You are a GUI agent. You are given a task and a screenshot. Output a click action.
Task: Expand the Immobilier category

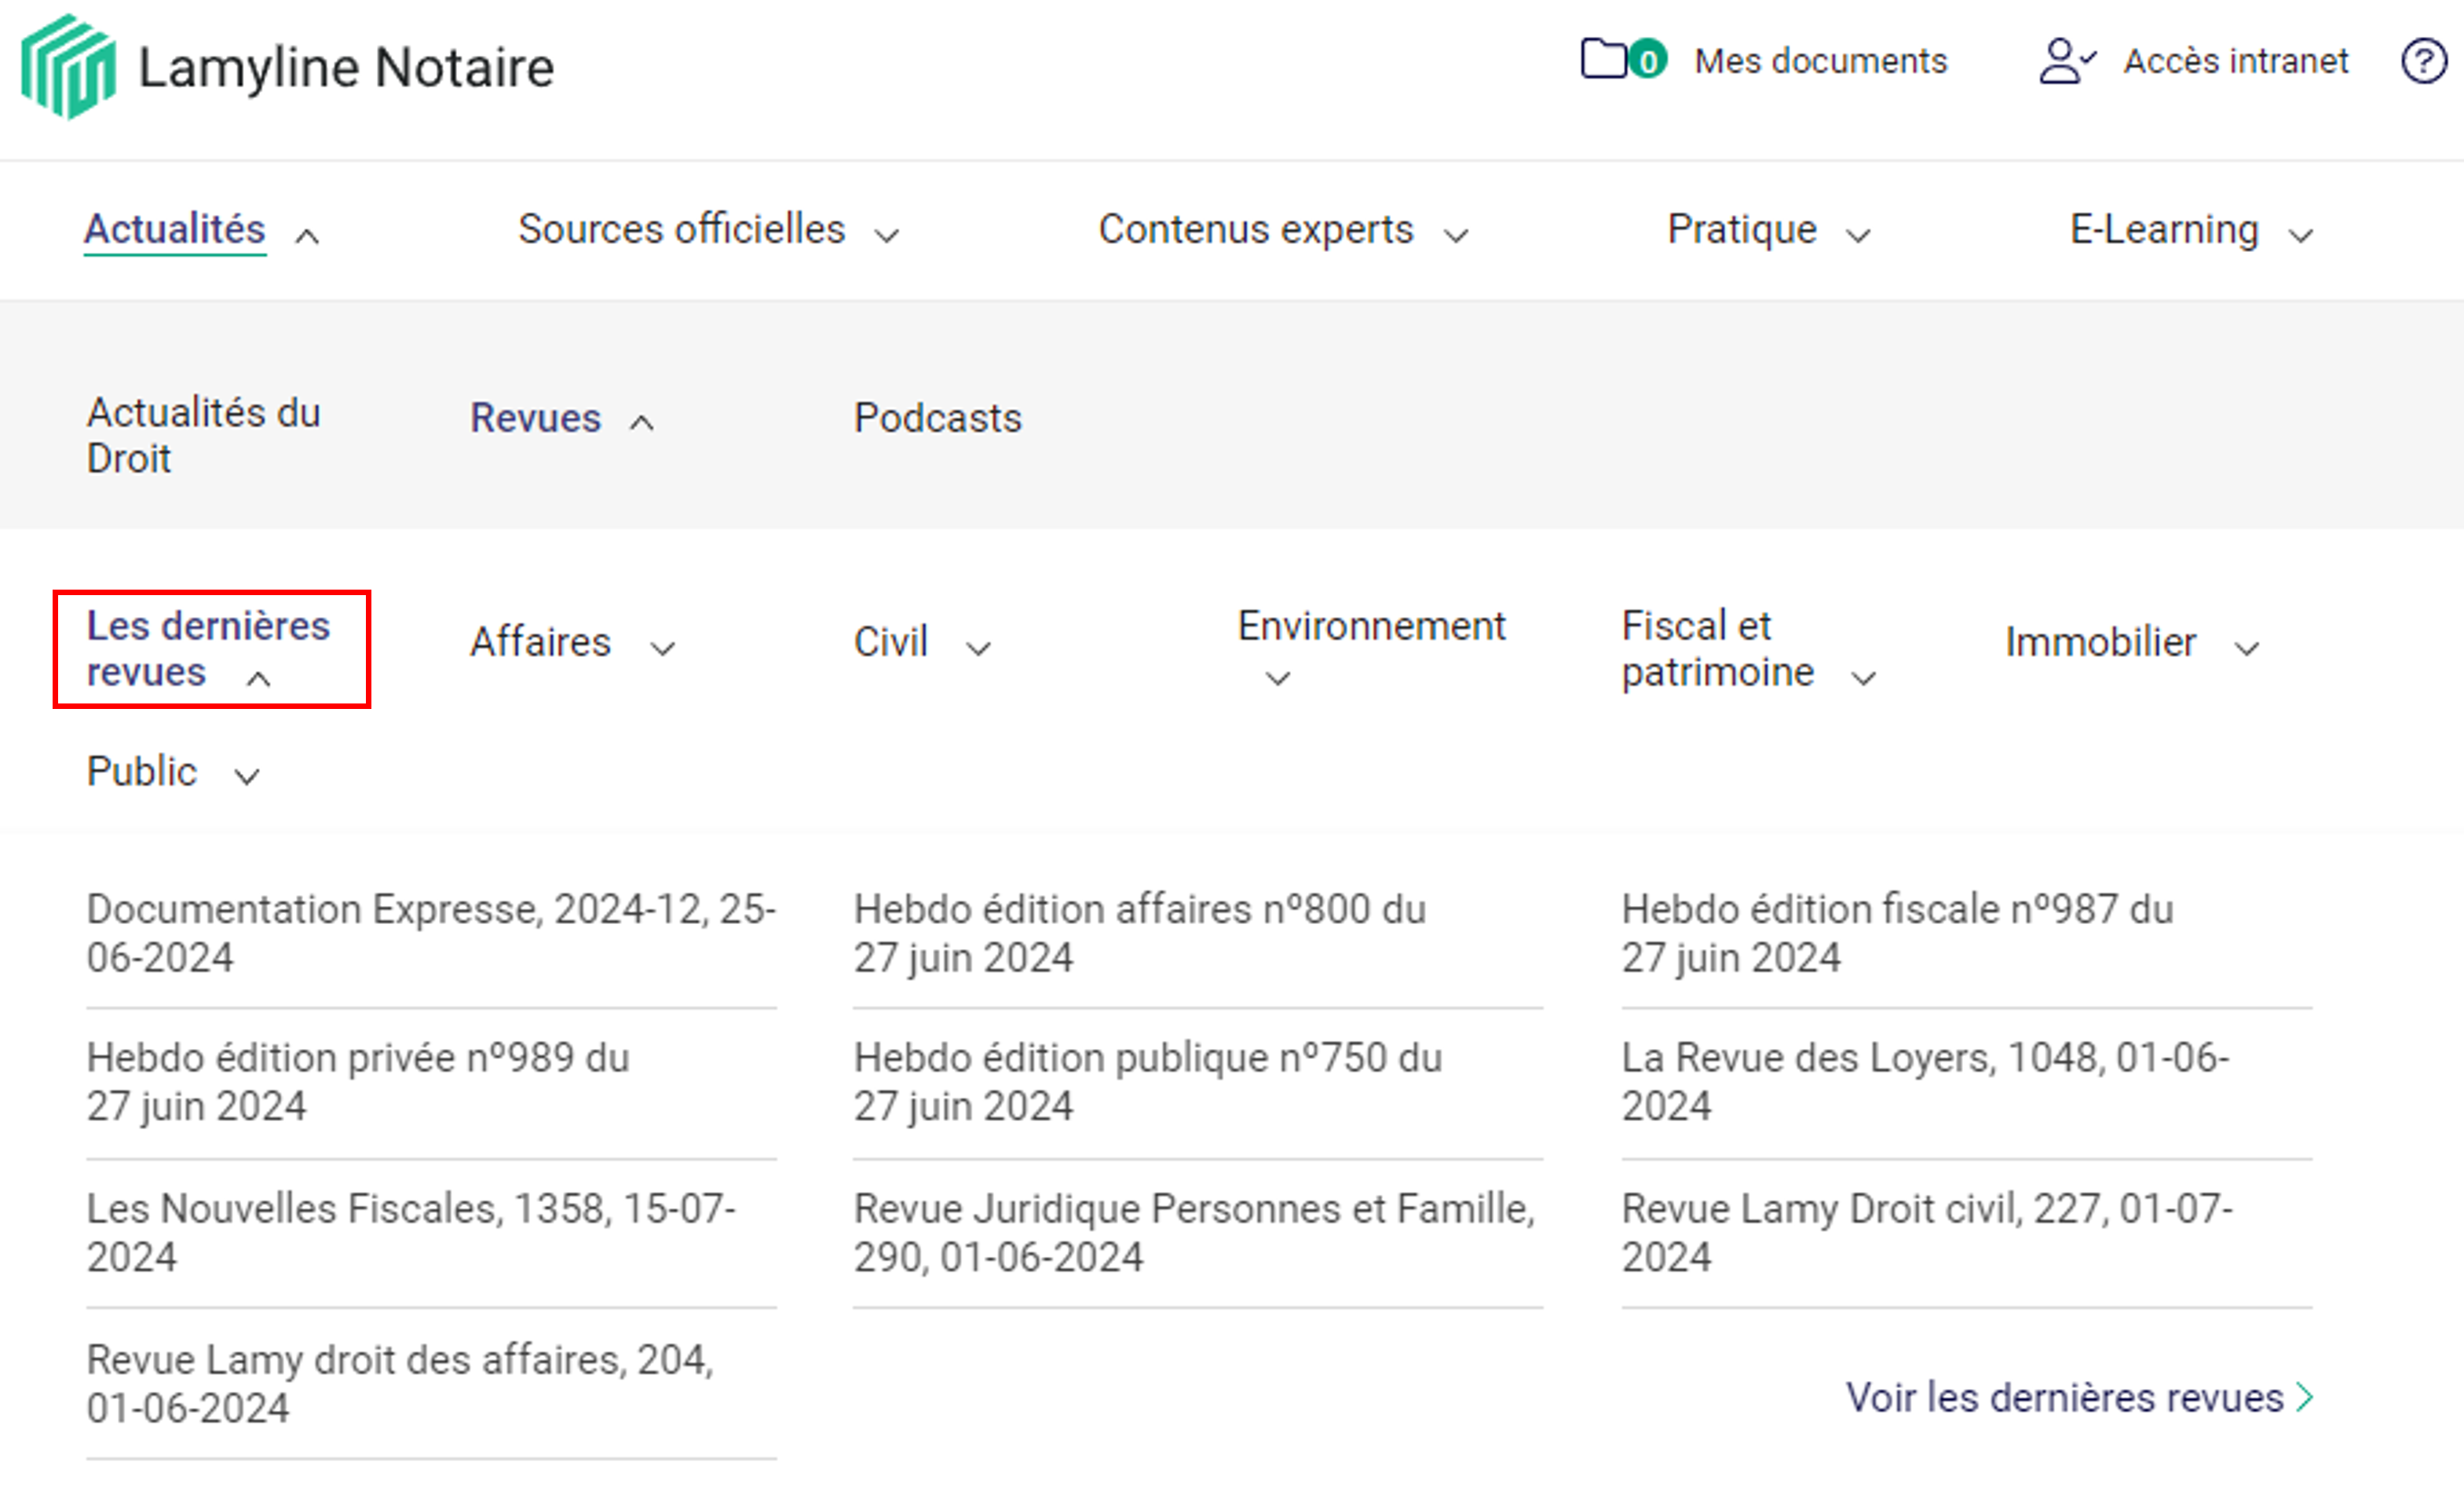[x=2247, y=648]
